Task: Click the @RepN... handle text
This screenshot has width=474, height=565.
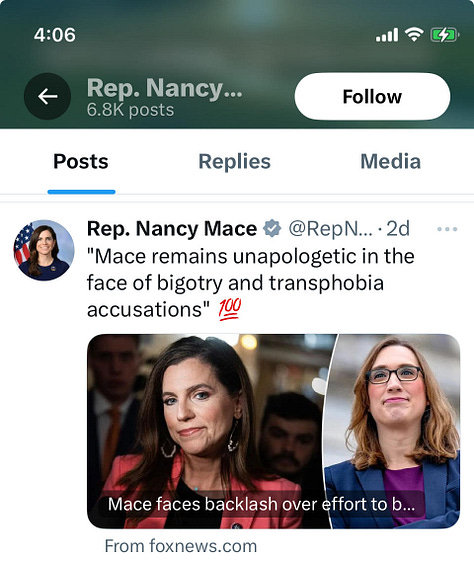Action: point(331,228)
